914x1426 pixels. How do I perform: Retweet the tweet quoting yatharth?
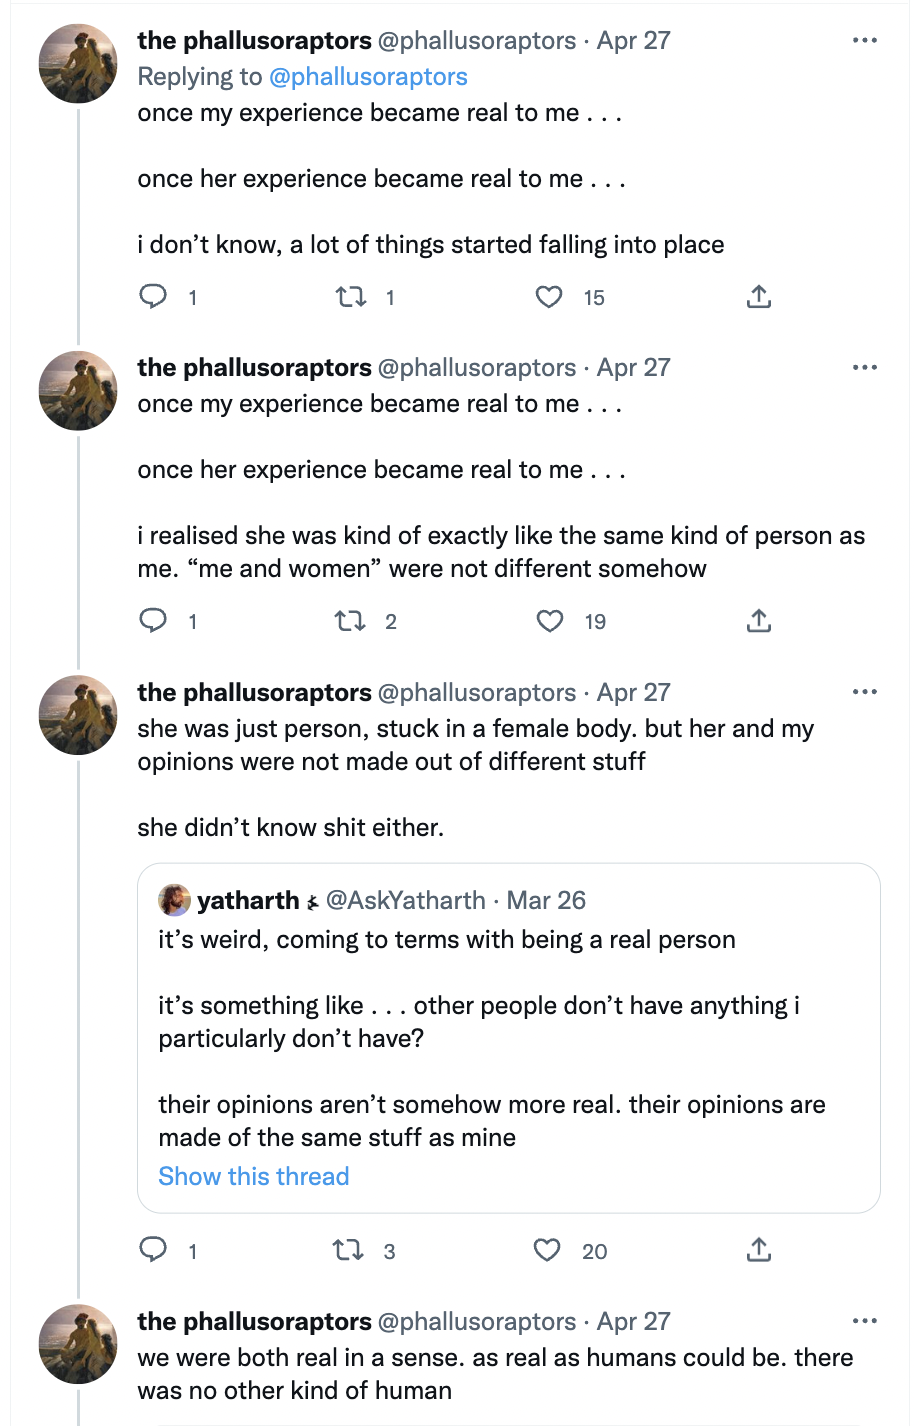(x=349, y=1250)
